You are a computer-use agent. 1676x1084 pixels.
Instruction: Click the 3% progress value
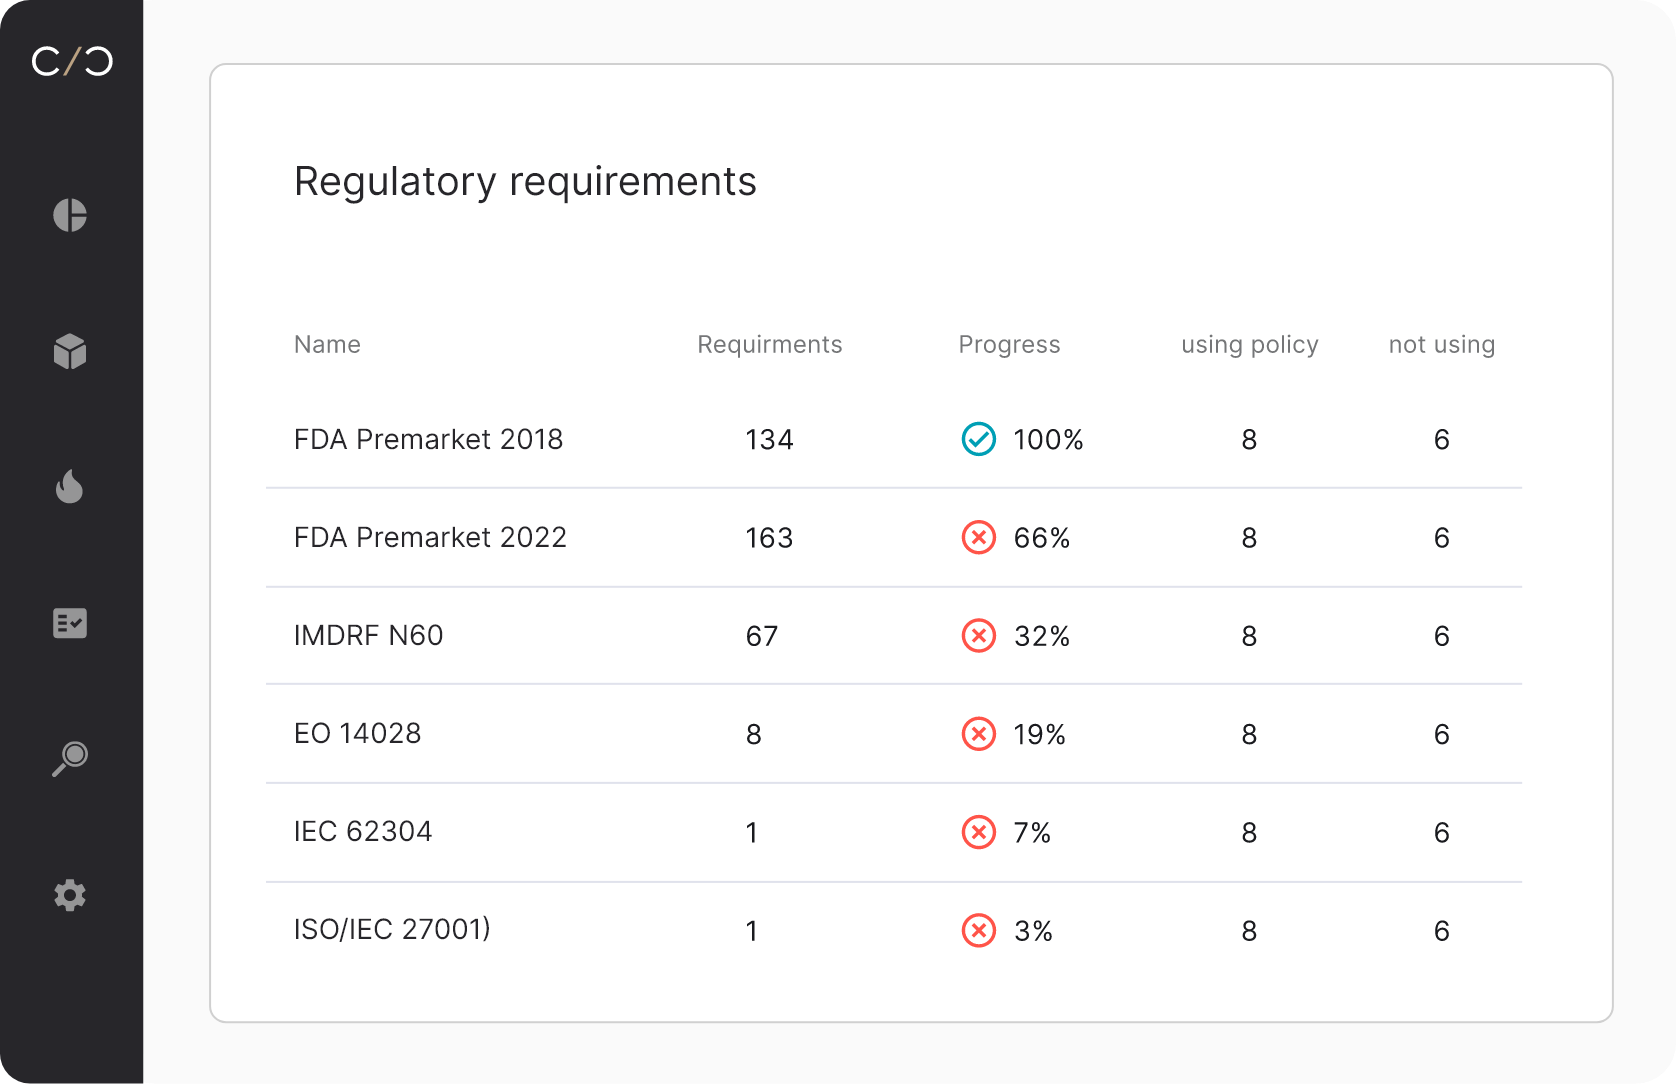tap(1033, 931)
